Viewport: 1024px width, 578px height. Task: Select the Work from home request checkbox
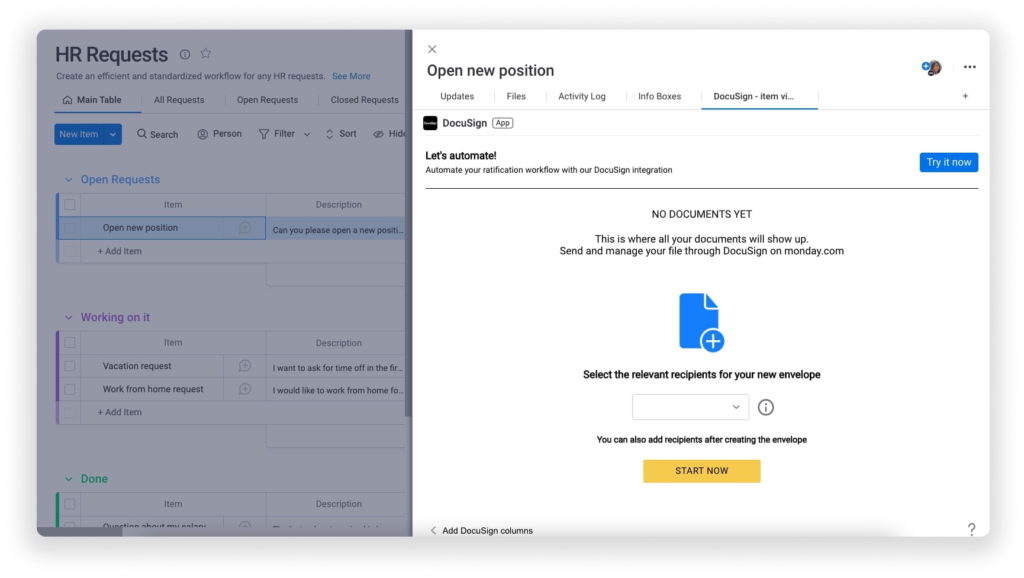click(68, 388)
